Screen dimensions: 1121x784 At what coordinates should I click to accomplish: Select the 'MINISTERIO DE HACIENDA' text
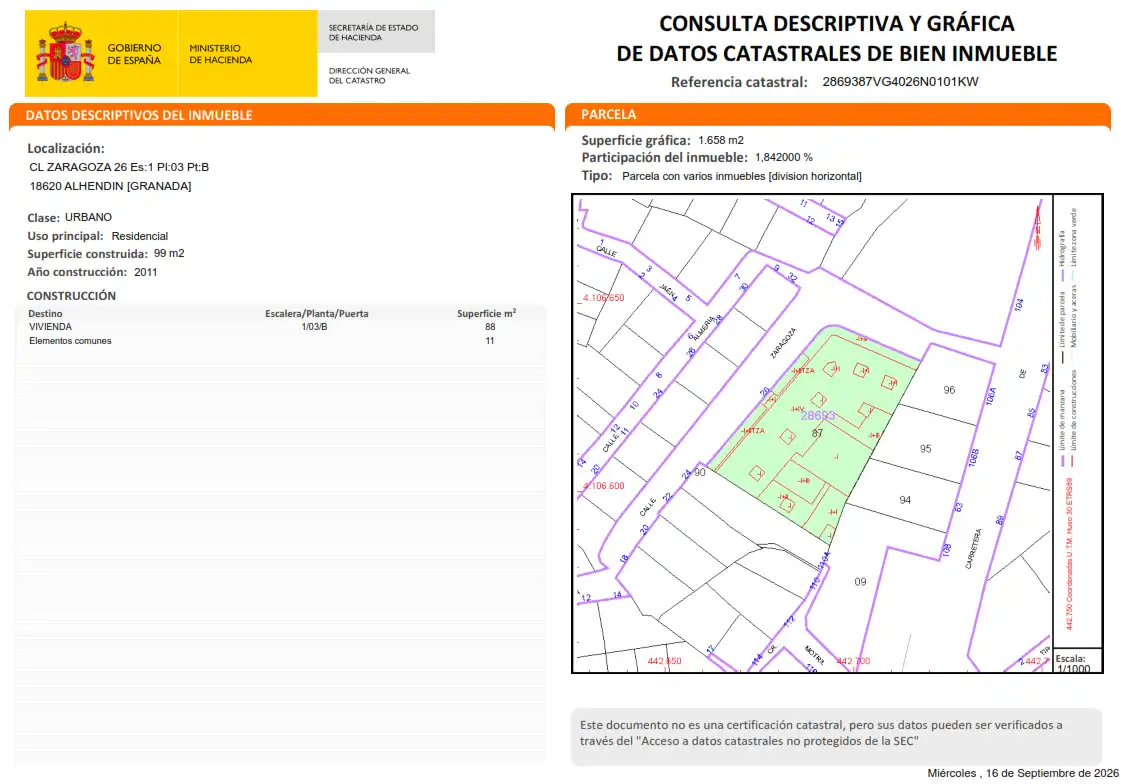click(x=220, y=54)
